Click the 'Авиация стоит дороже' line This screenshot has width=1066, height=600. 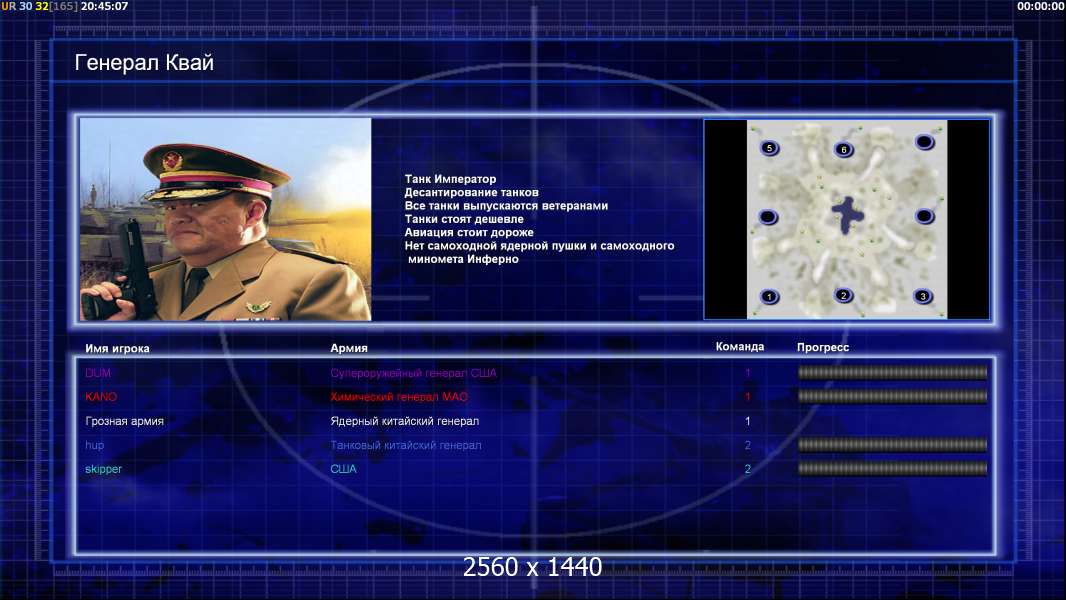[469, 232]
